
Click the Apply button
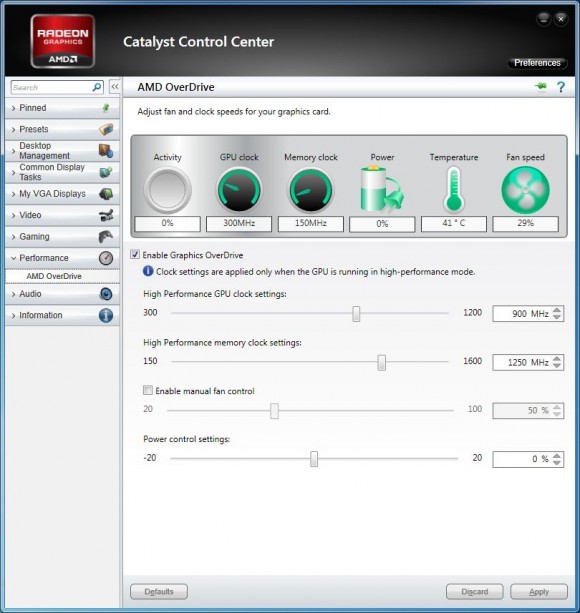[539, 591]
